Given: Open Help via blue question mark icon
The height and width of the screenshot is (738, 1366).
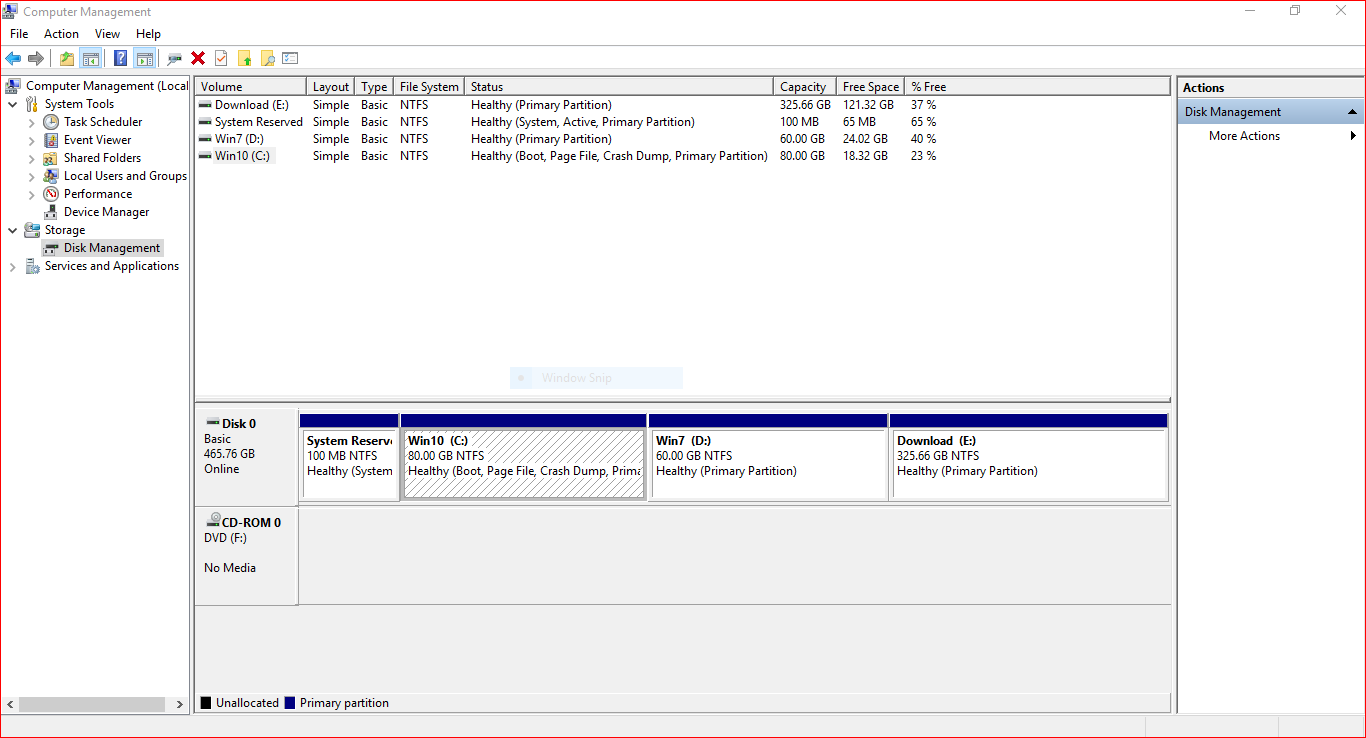Looking at the screenshot, I should (x=120, y=59).
